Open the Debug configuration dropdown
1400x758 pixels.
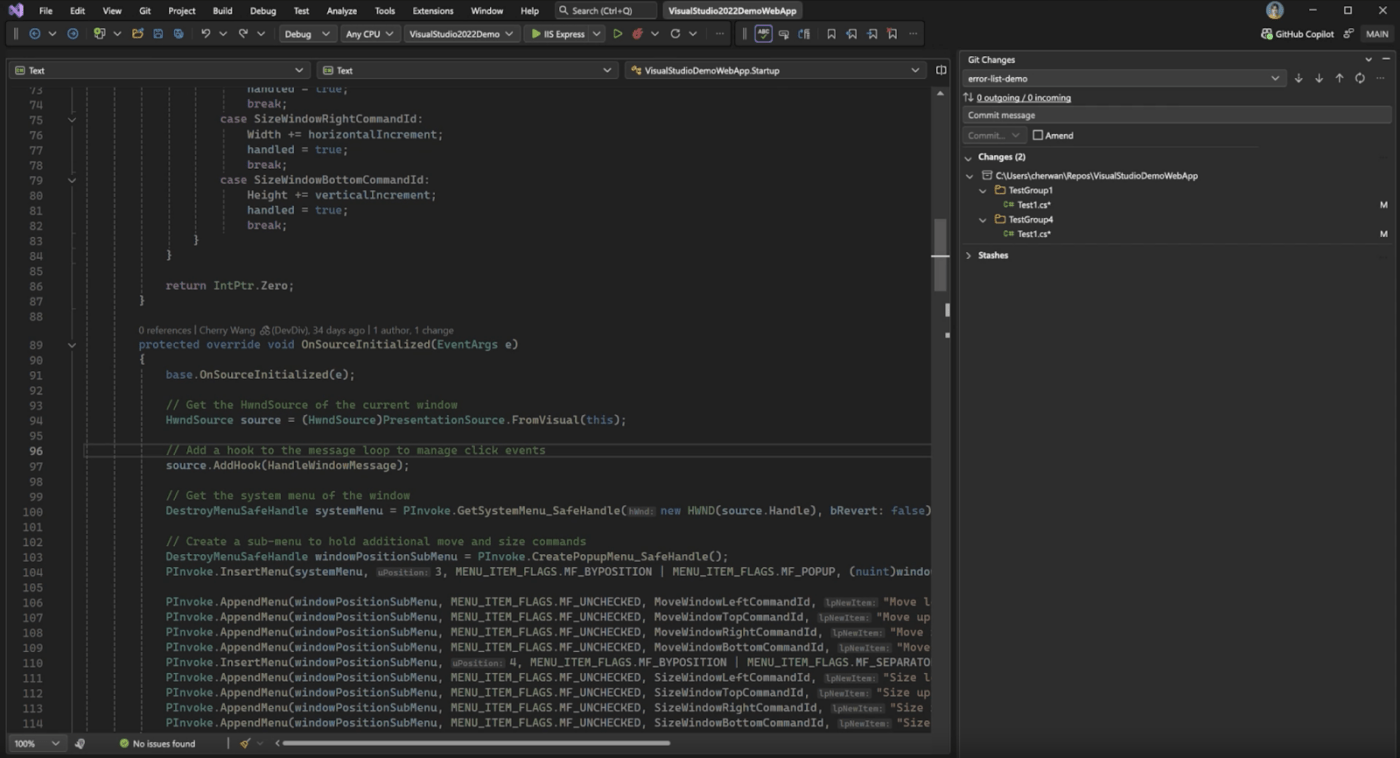coord(307,33)
